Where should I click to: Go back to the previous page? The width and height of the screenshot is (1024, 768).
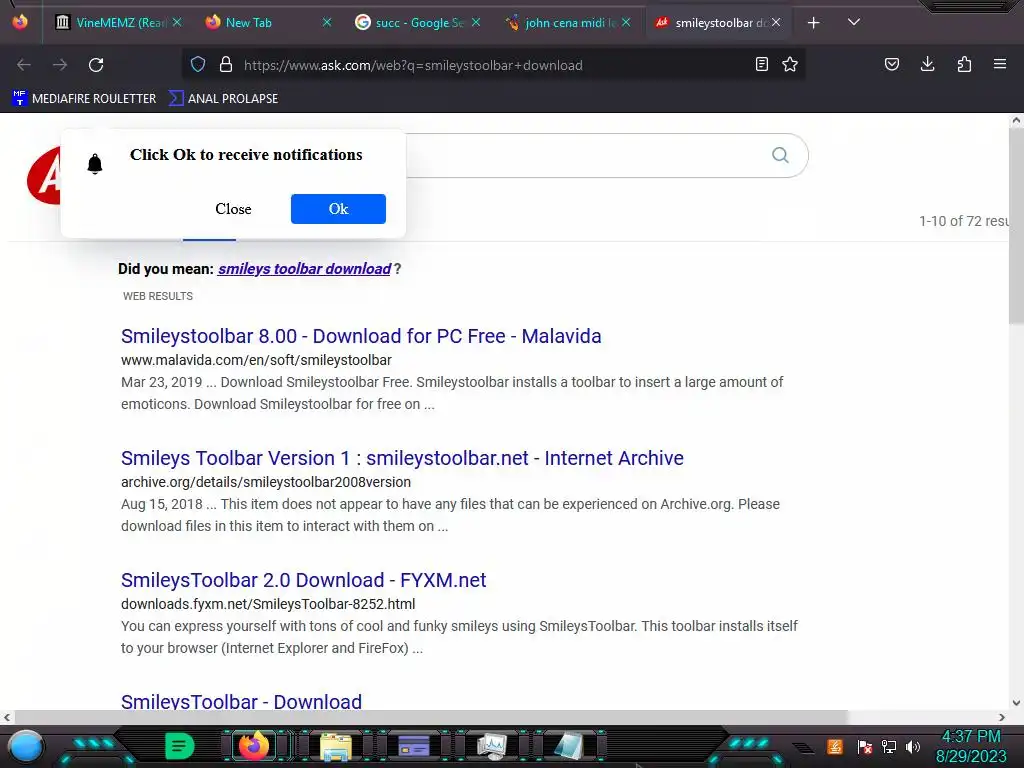tap(24, 65)
